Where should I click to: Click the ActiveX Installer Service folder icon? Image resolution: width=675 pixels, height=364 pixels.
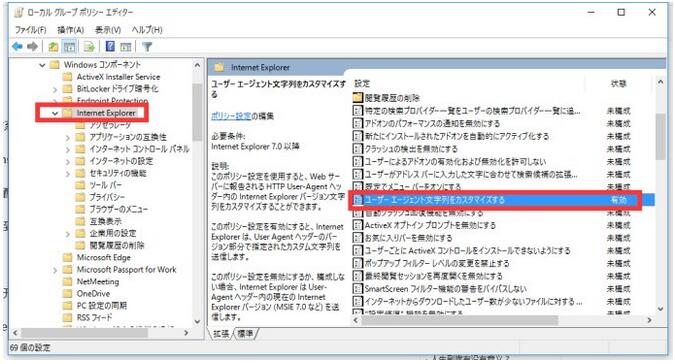pyautogui.click(x=67, y=77)
